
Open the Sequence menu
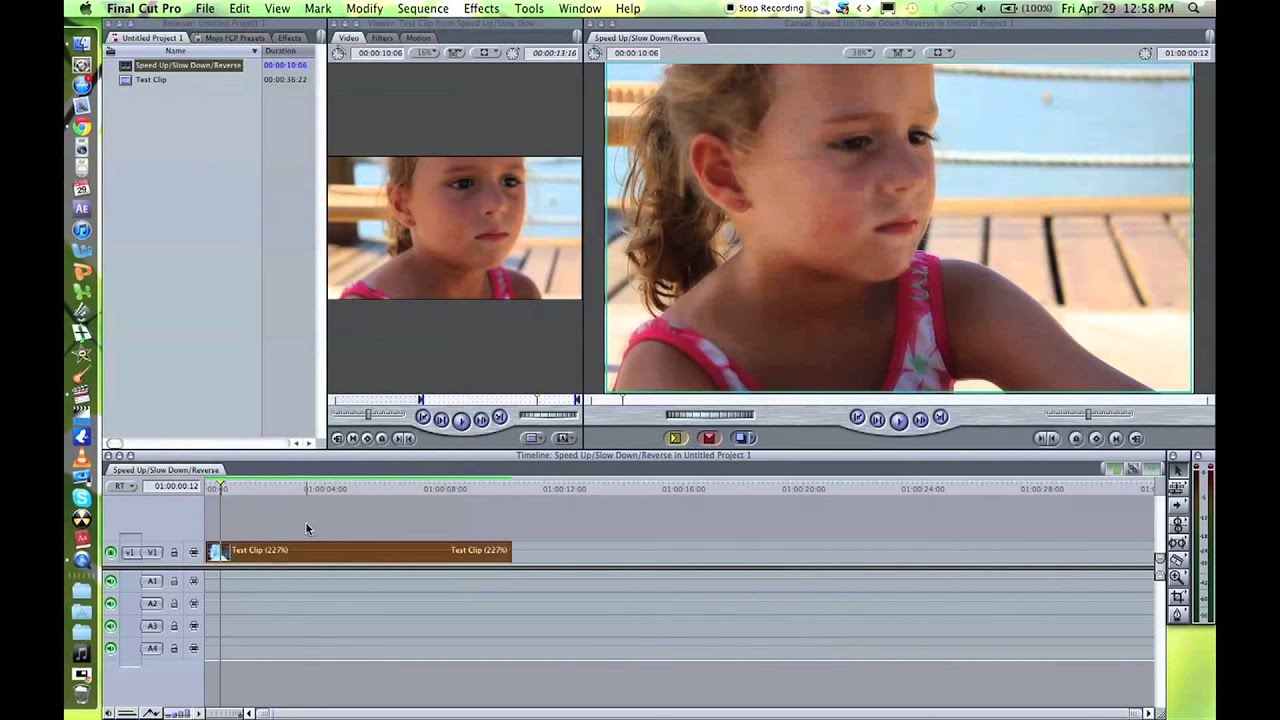coord(422,9)
